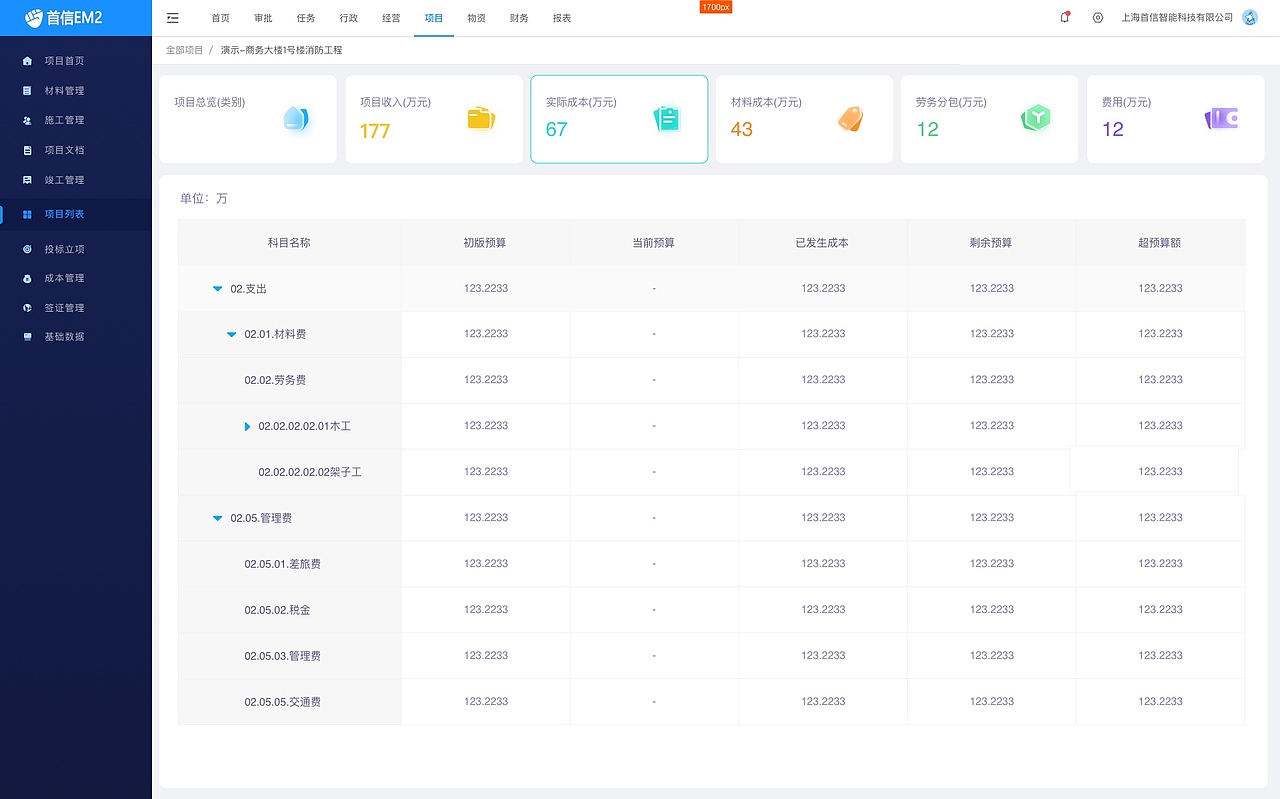Open the 报表 top menu

click(562, 19)
